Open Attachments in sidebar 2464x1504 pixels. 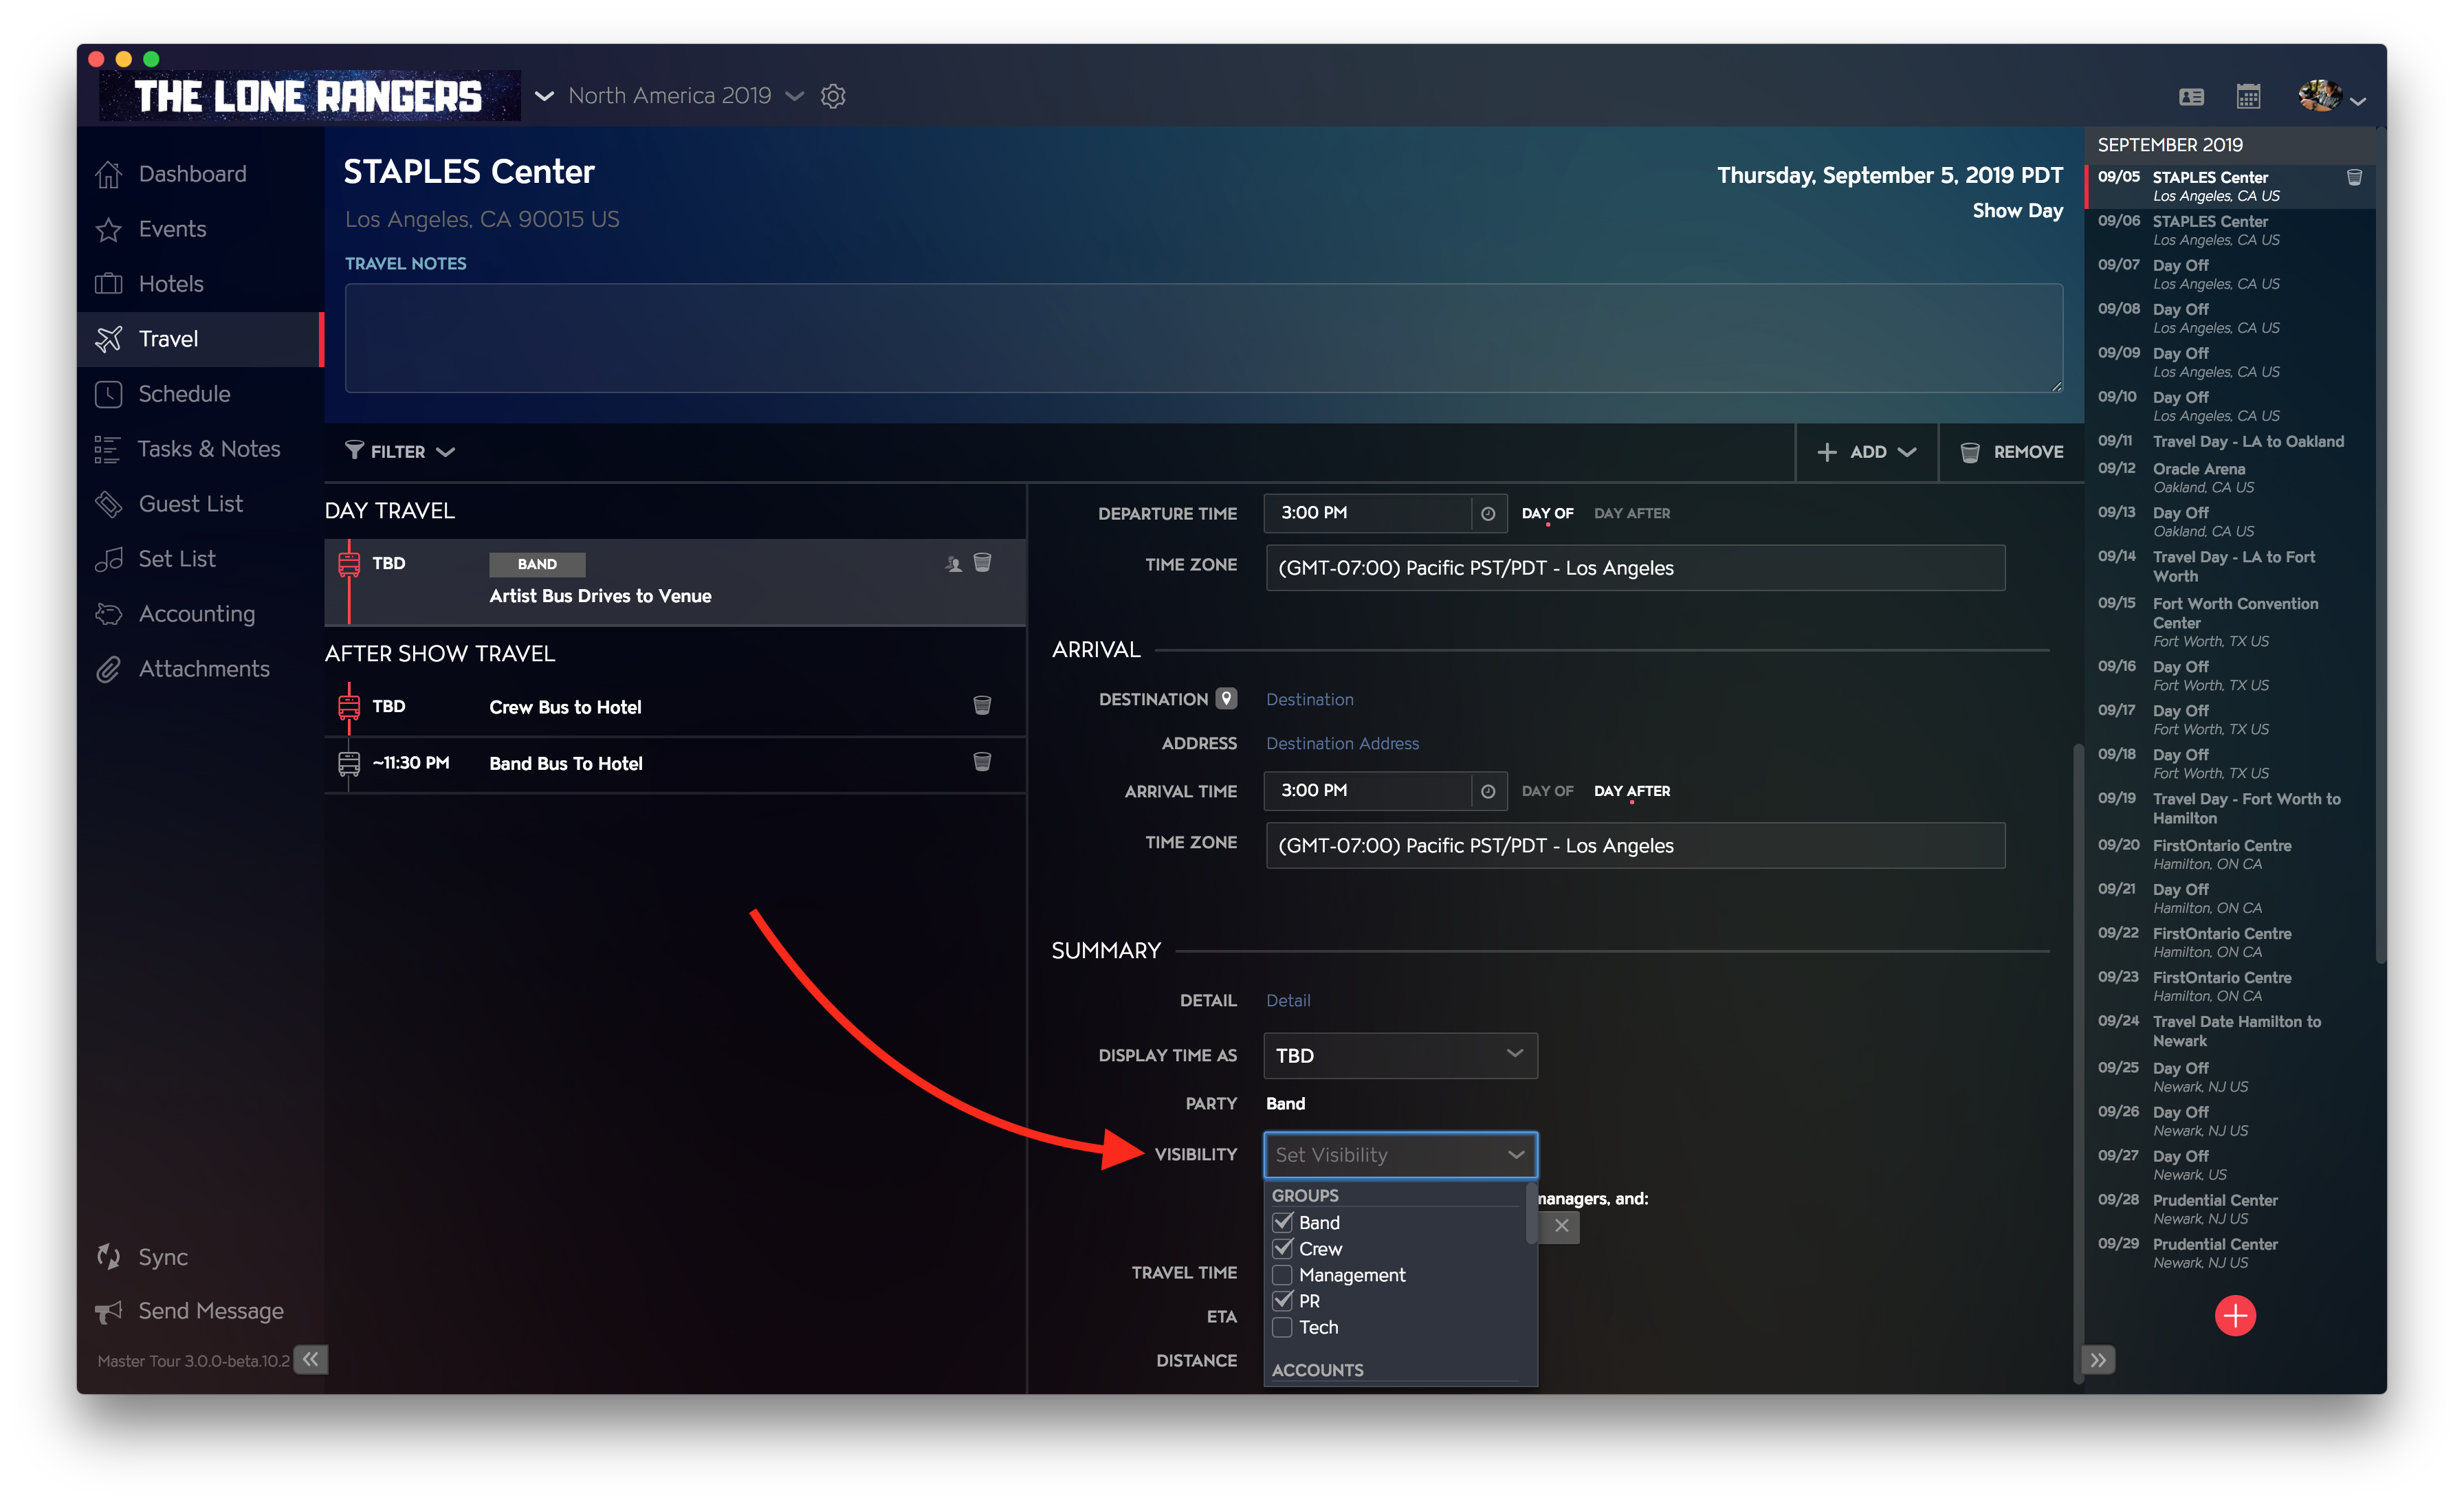(200, 669)
